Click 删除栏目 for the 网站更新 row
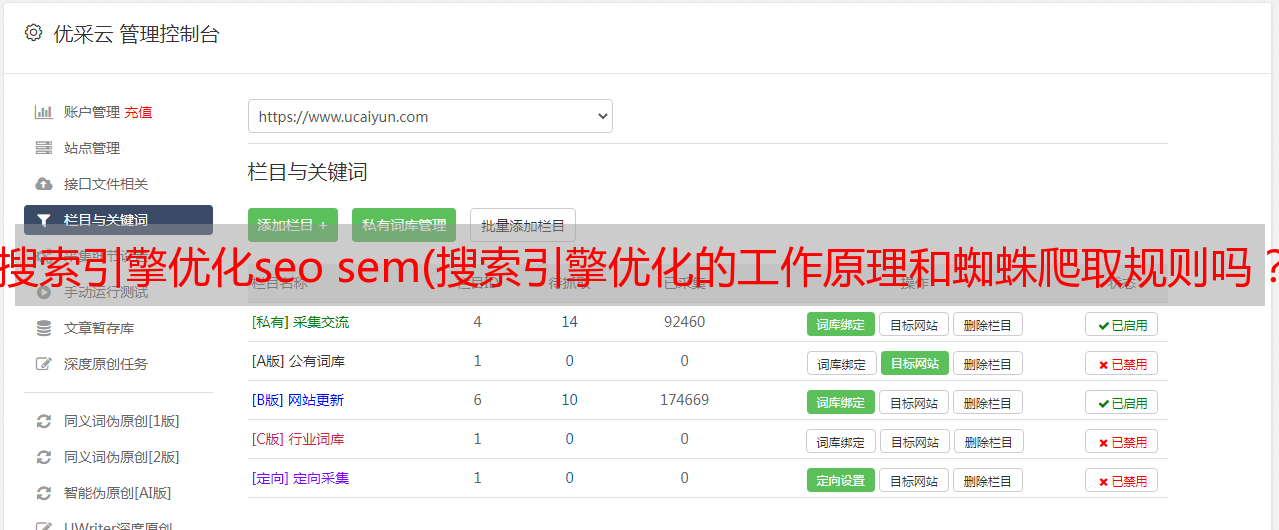The image size is (1279, 530). pos(987,402)
